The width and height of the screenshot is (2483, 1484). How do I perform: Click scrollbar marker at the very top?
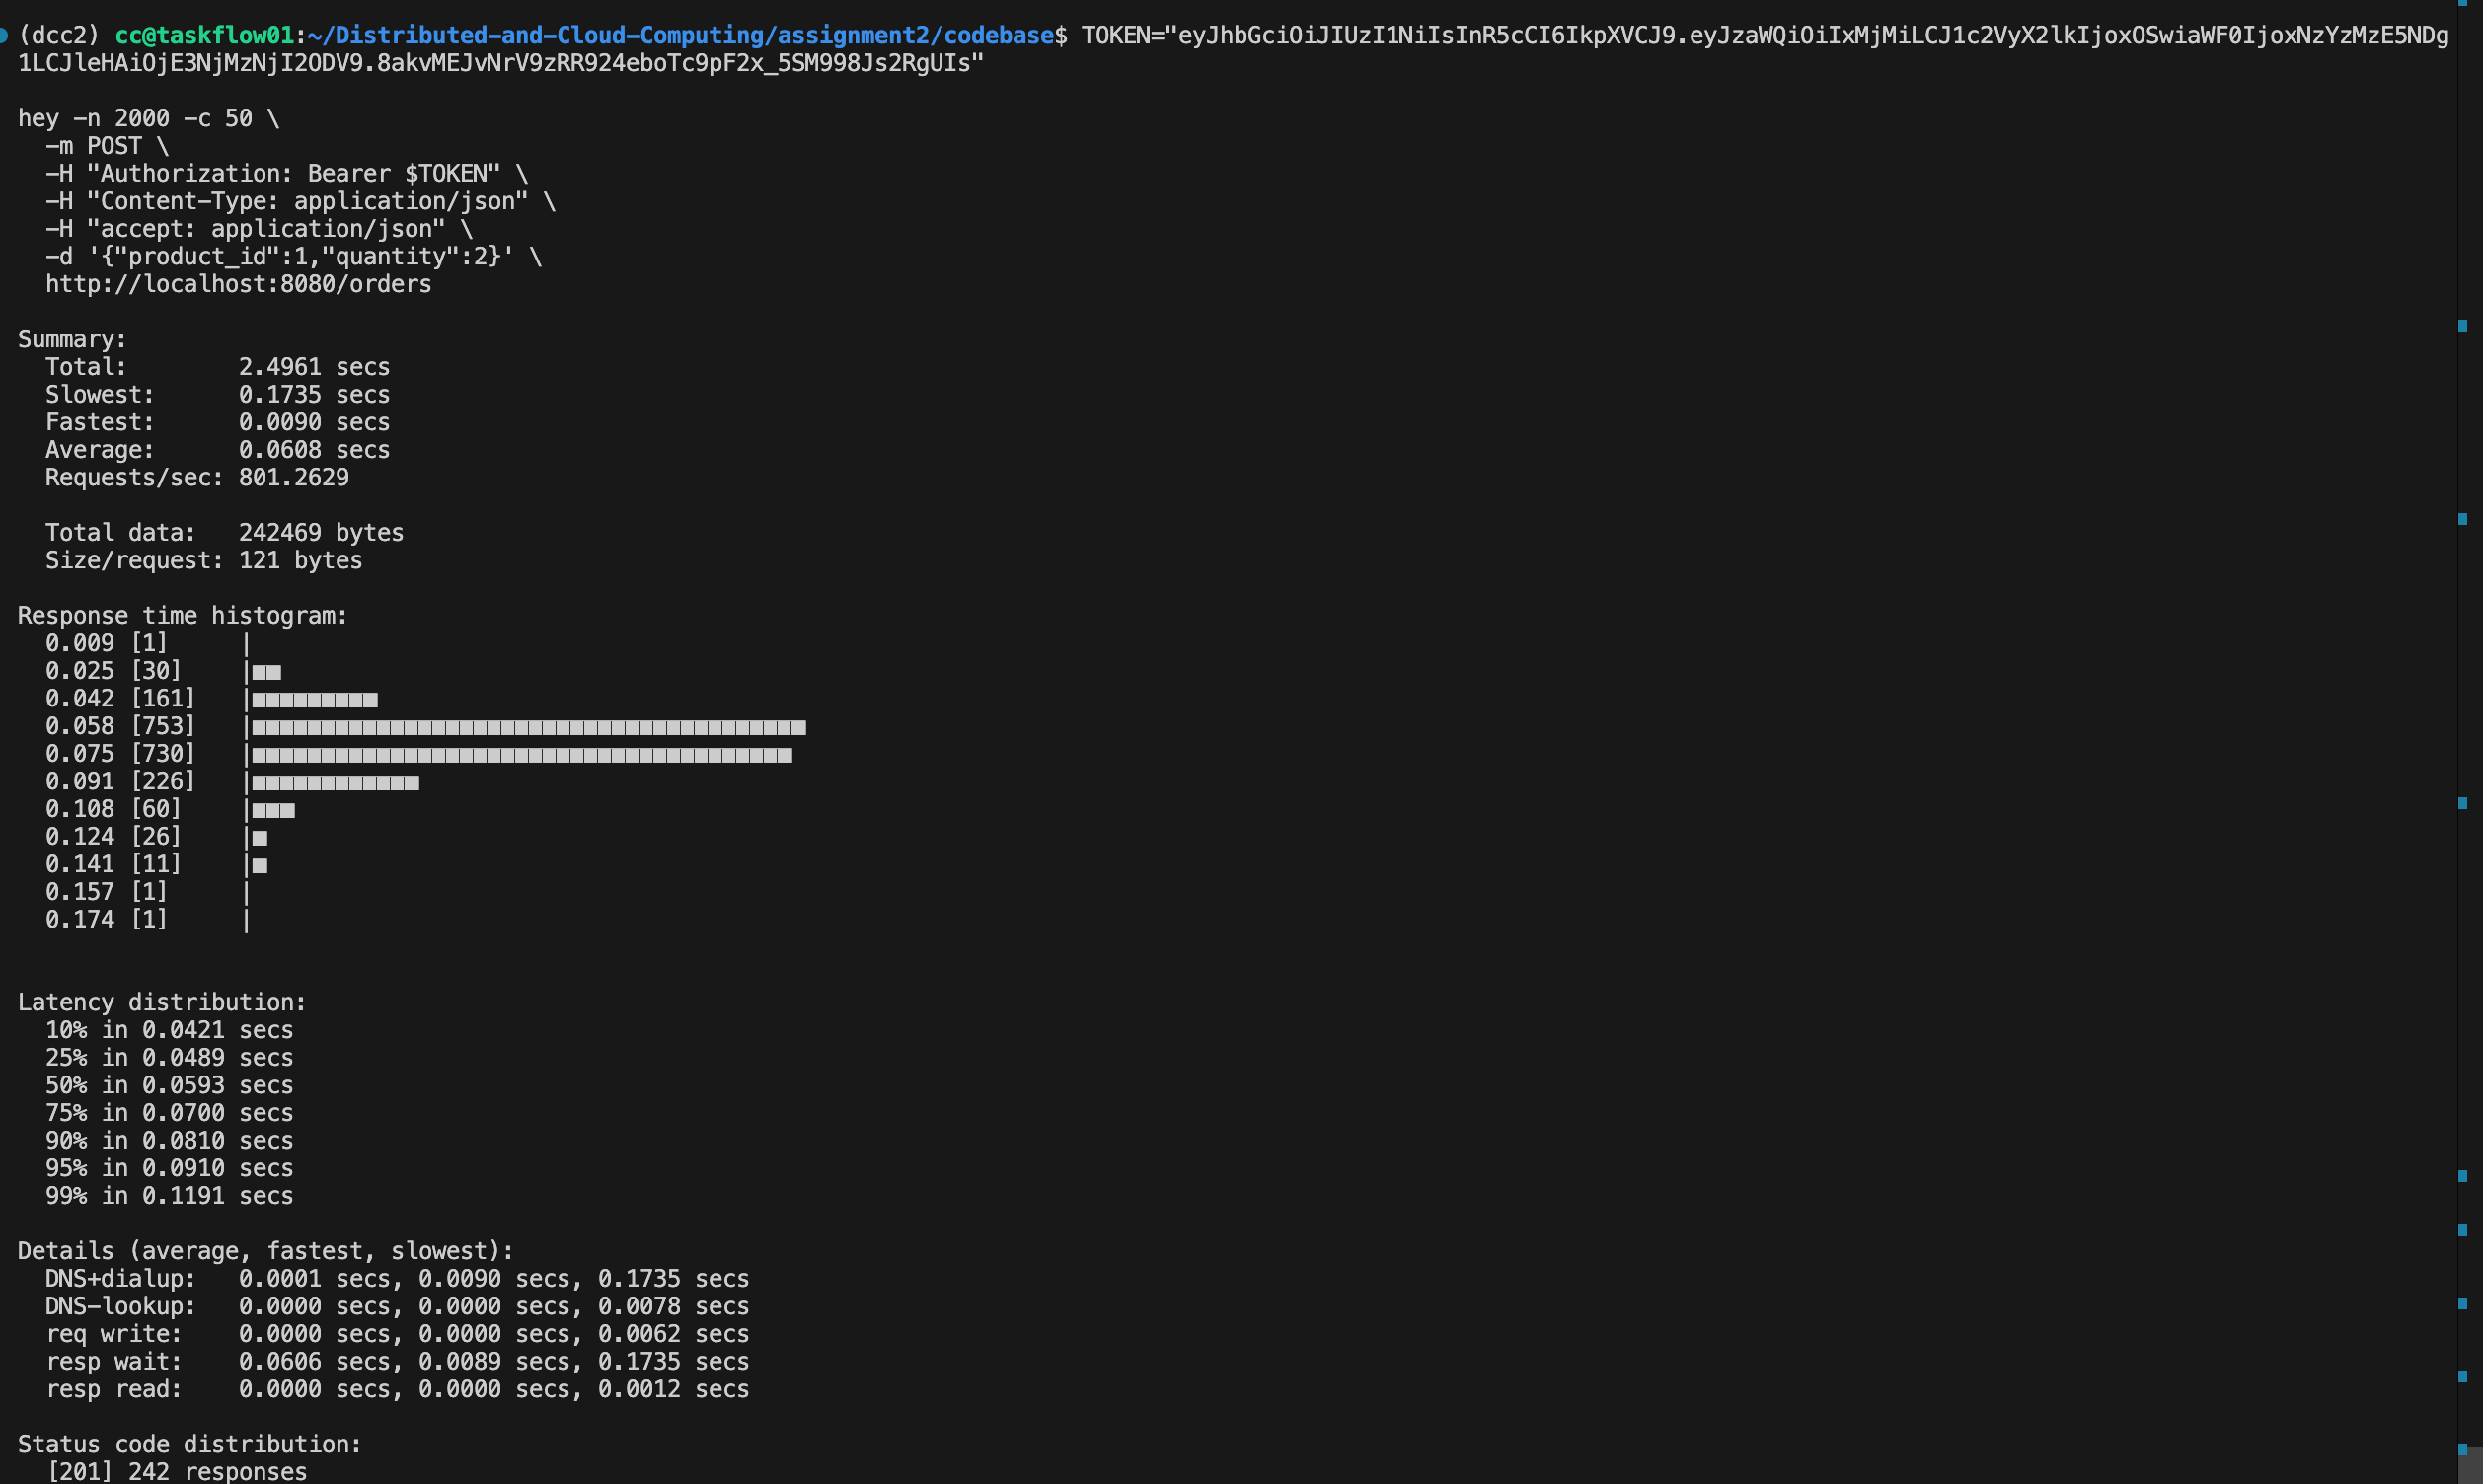[2462, 3]
